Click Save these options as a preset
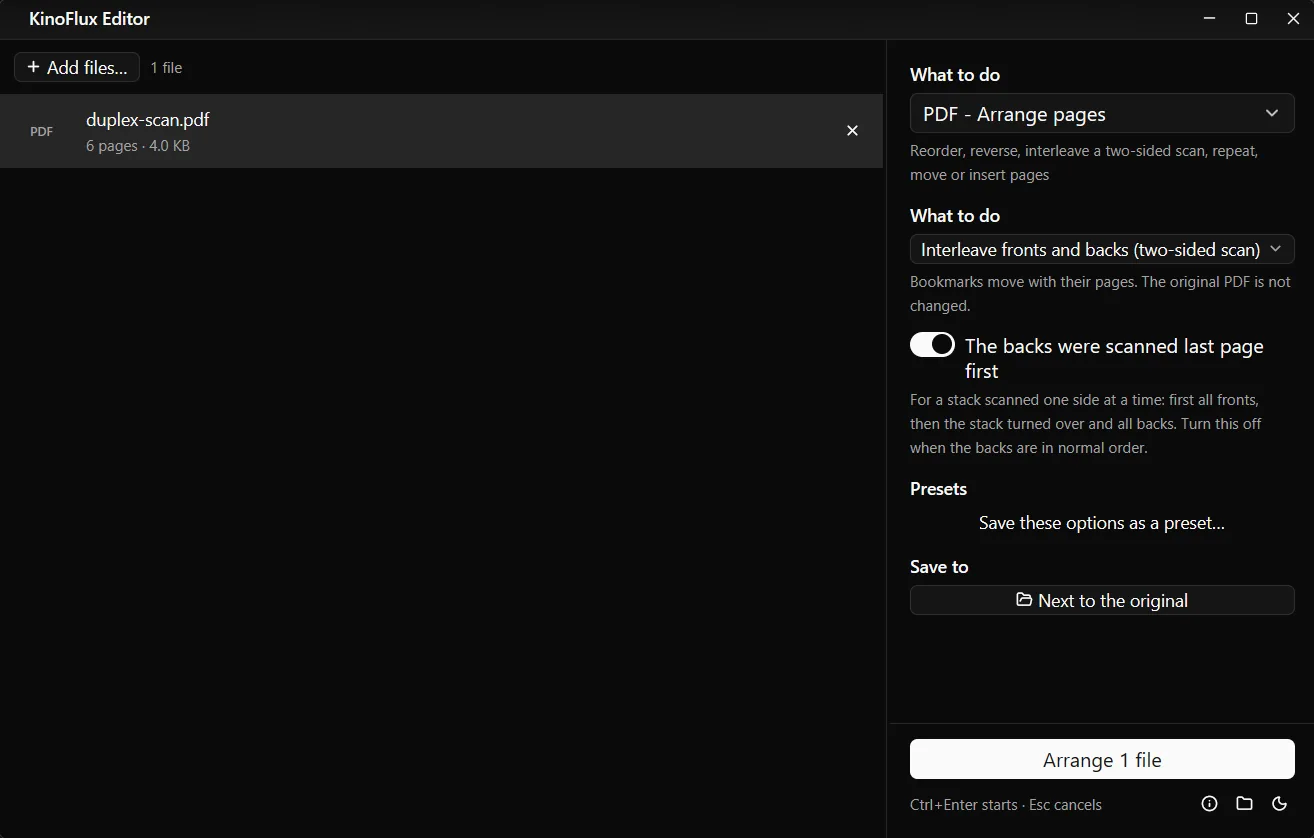 [x=1102, y=523]
